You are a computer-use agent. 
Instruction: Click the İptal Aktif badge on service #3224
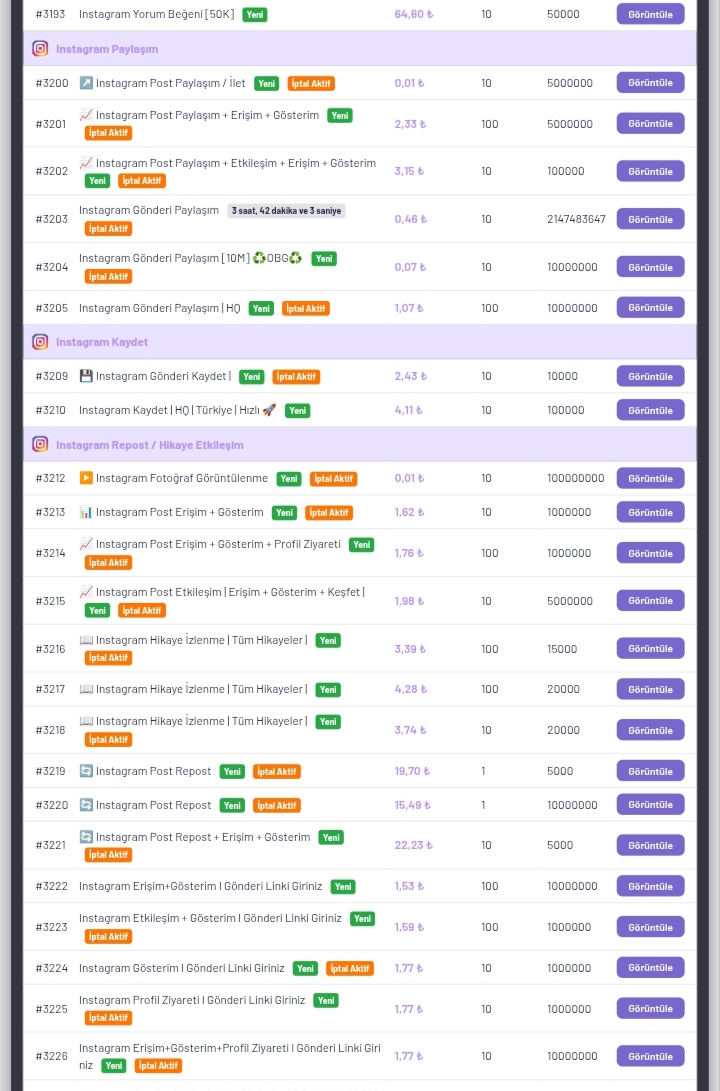pyautogui.click(x=350, y=969)
